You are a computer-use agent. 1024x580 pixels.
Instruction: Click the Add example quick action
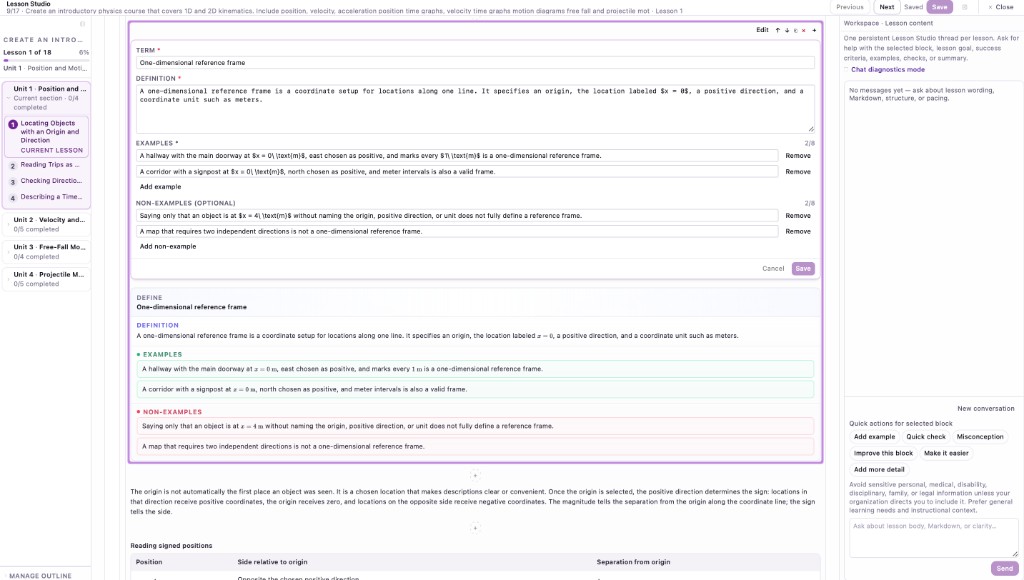pos(874,436)
